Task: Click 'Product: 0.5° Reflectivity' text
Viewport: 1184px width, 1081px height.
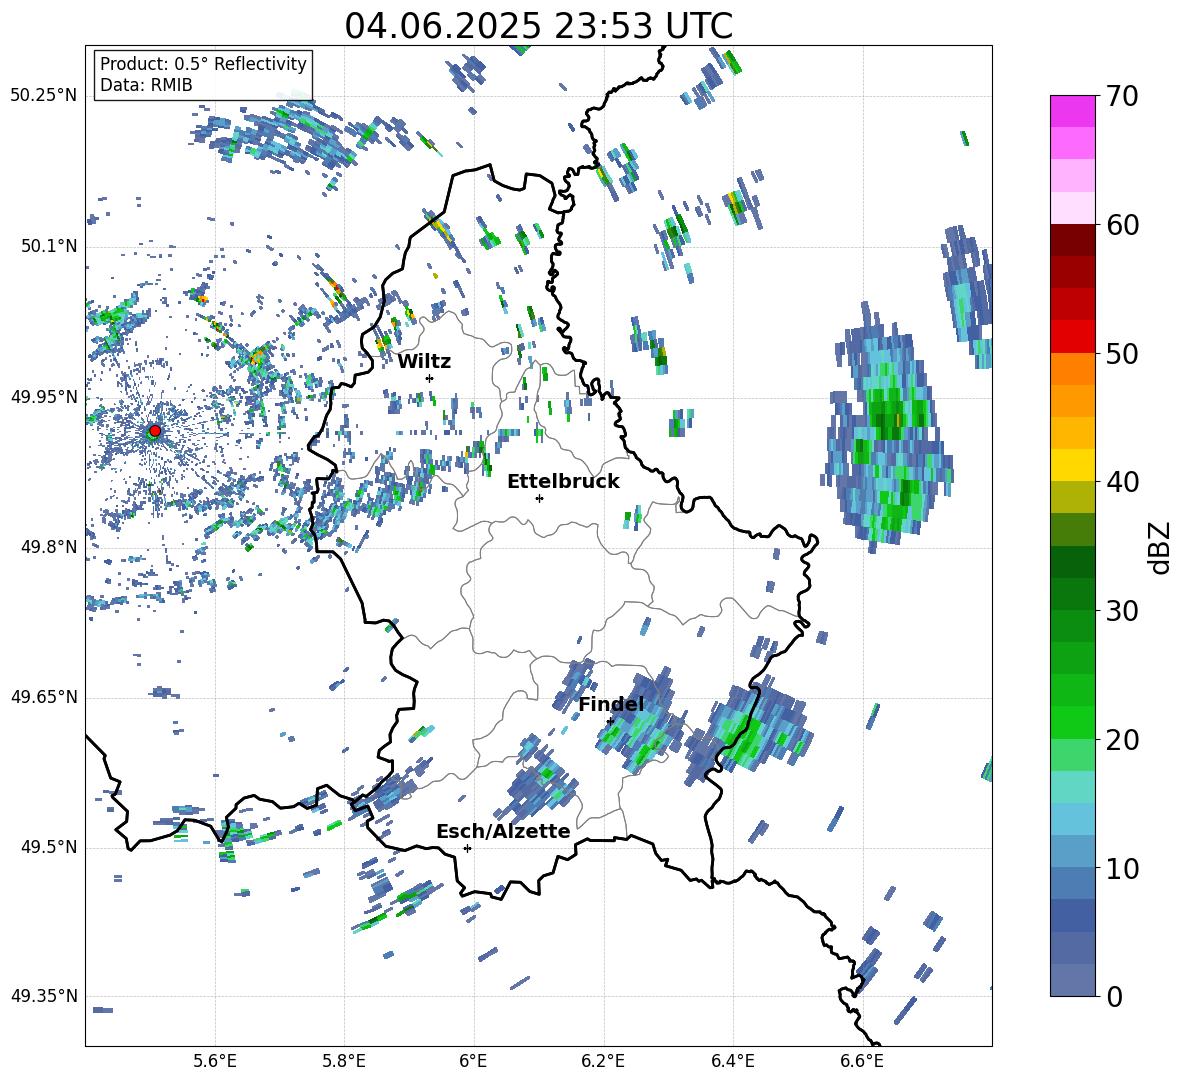Action: (203, 63)
